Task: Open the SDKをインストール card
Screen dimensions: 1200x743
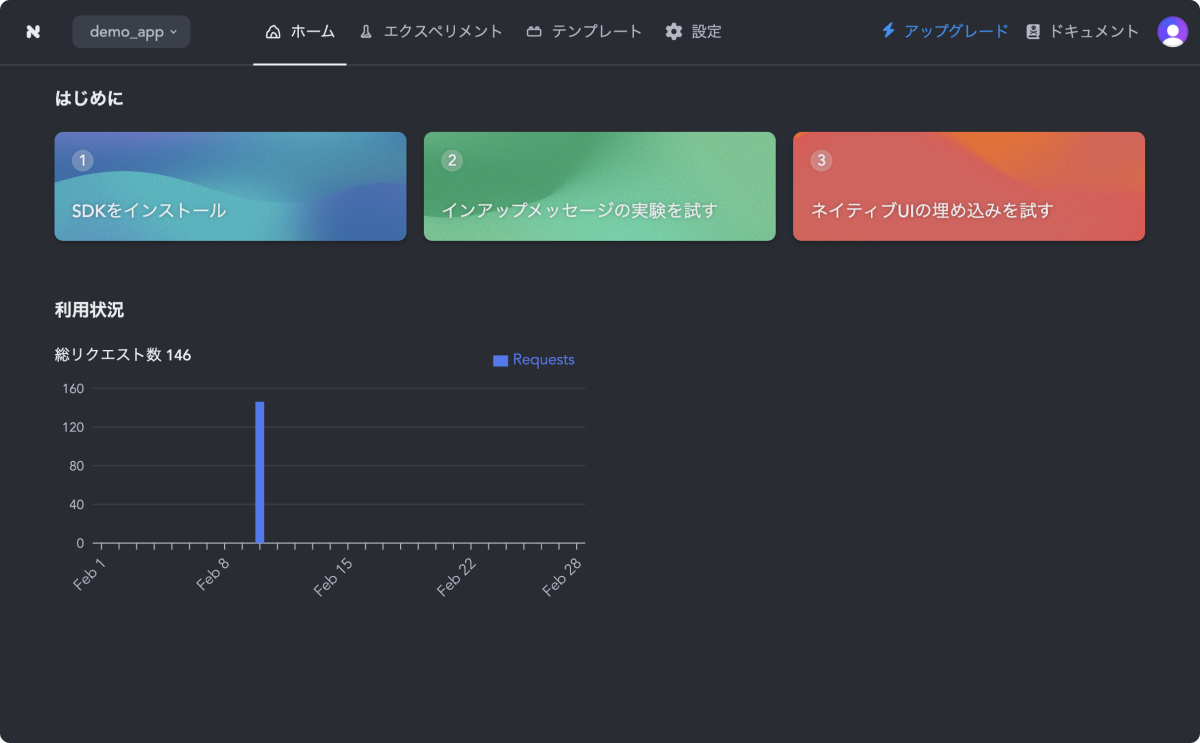Action: [x=230, y=187]
